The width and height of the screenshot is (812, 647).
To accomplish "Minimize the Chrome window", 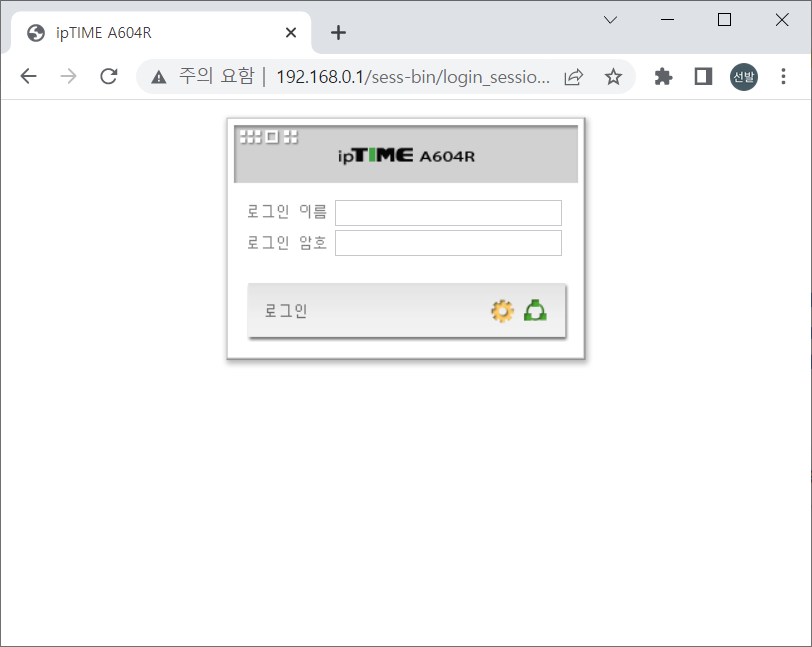I will (668, 20).
